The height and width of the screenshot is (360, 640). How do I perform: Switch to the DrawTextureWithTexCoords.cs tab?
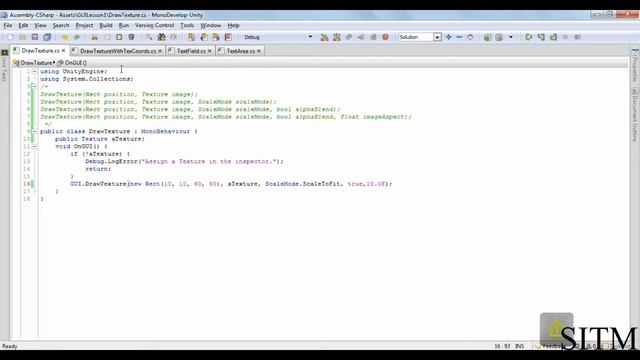tap(118, 51)
